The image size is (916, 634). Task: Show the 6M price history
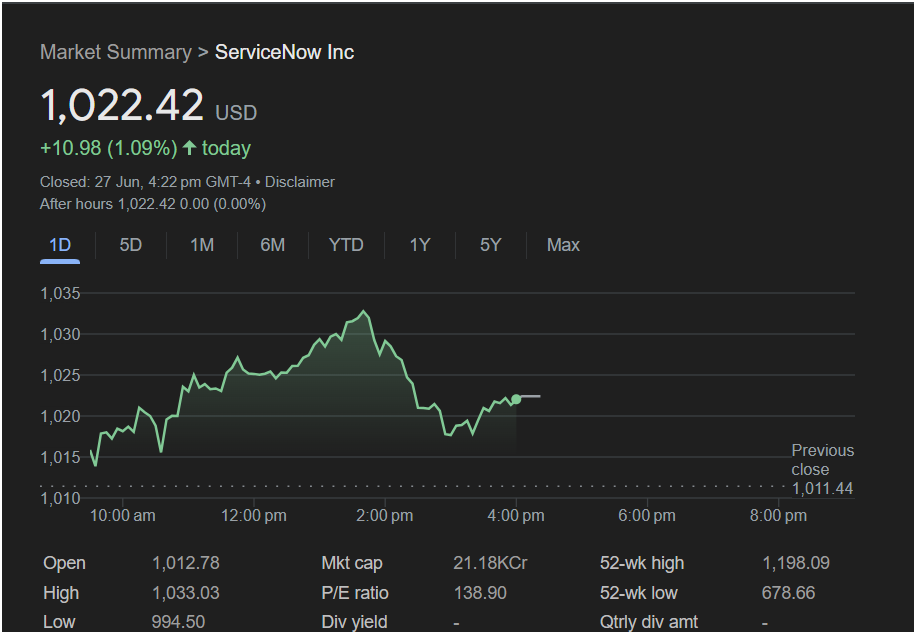(273, 245)
